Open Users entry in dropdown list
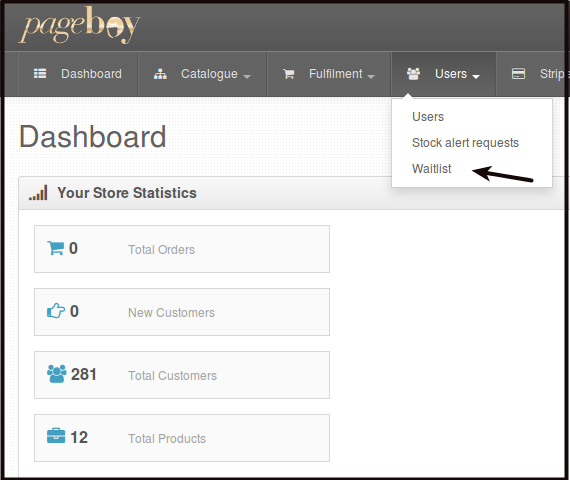 pyautogui.click(x=428, y=117)
